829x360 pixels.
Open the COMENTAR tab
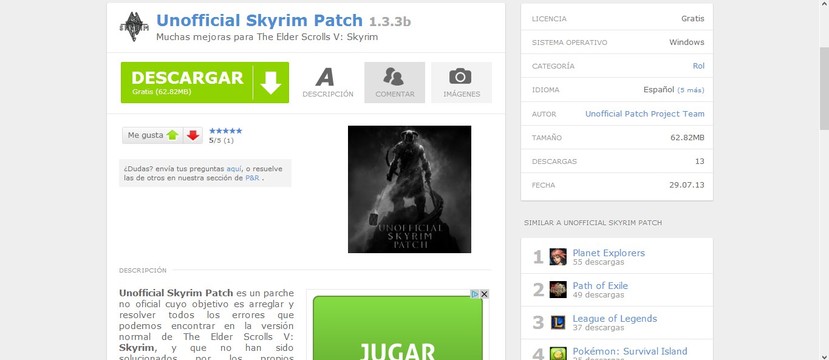click(x=394, y=82)
